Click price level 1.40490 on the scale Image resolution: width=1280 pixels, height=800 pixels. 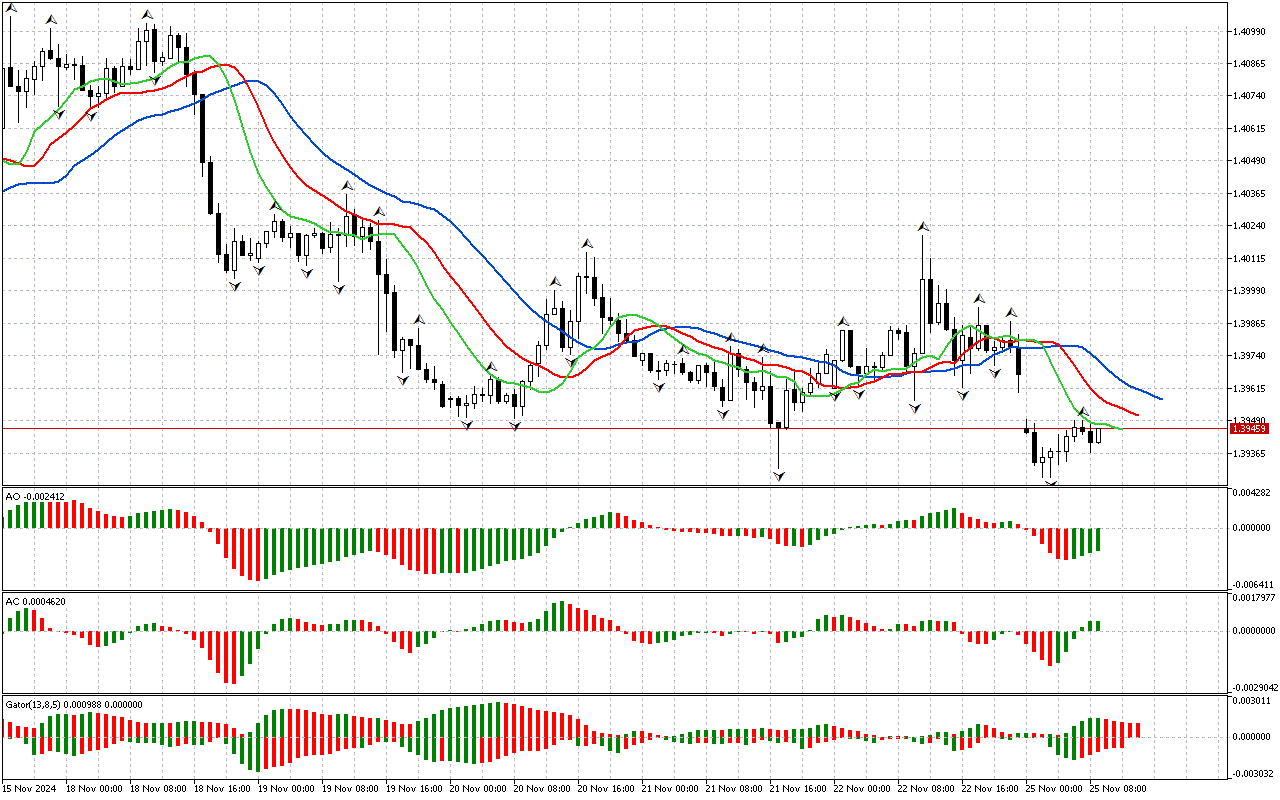point(1251,161)
